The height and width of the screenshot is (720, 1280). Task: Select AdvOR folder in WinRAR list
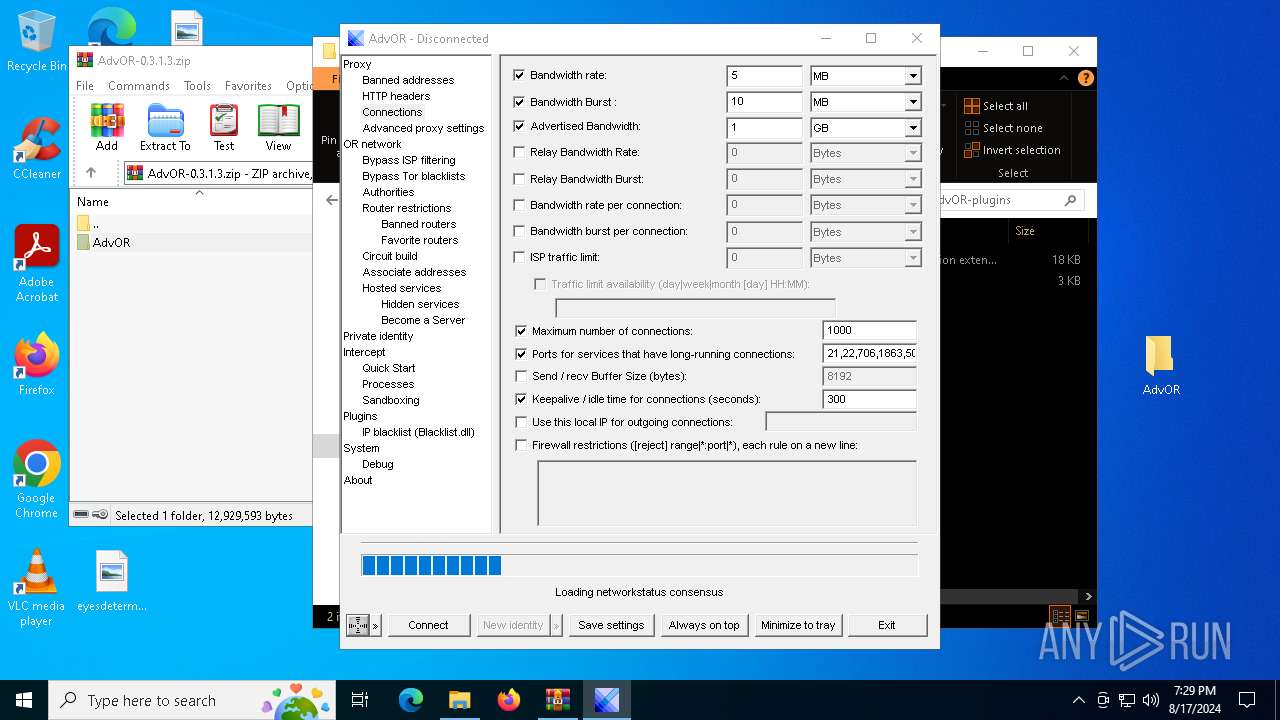click(192, 242)
